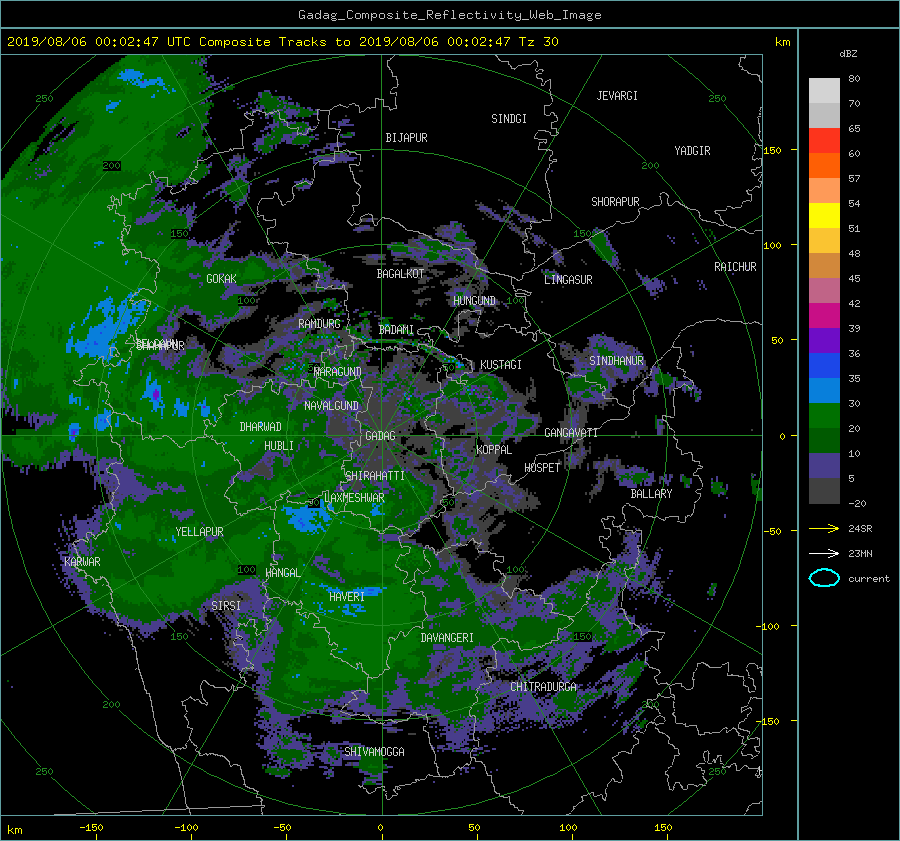The height and width of the screenshot is (841, 900).
Task: Click the DAVANGERI city label
Action: pyautogui.click(x=447, y=638)
